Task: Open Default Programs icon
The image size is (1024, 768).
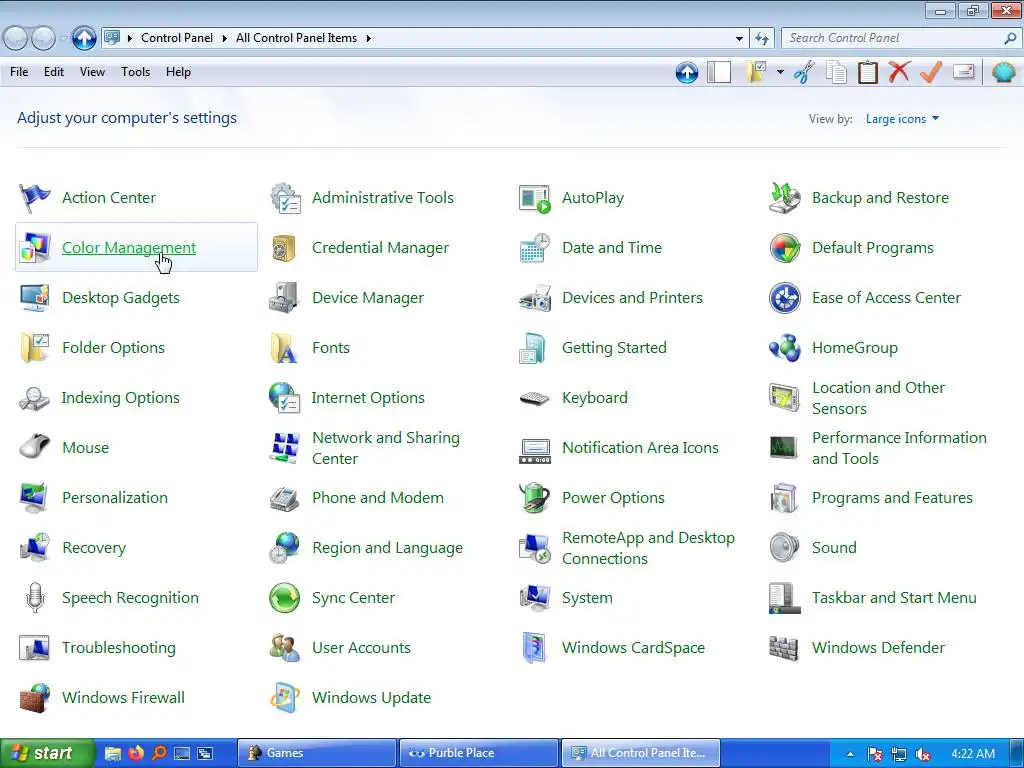Action: [784, 248]
